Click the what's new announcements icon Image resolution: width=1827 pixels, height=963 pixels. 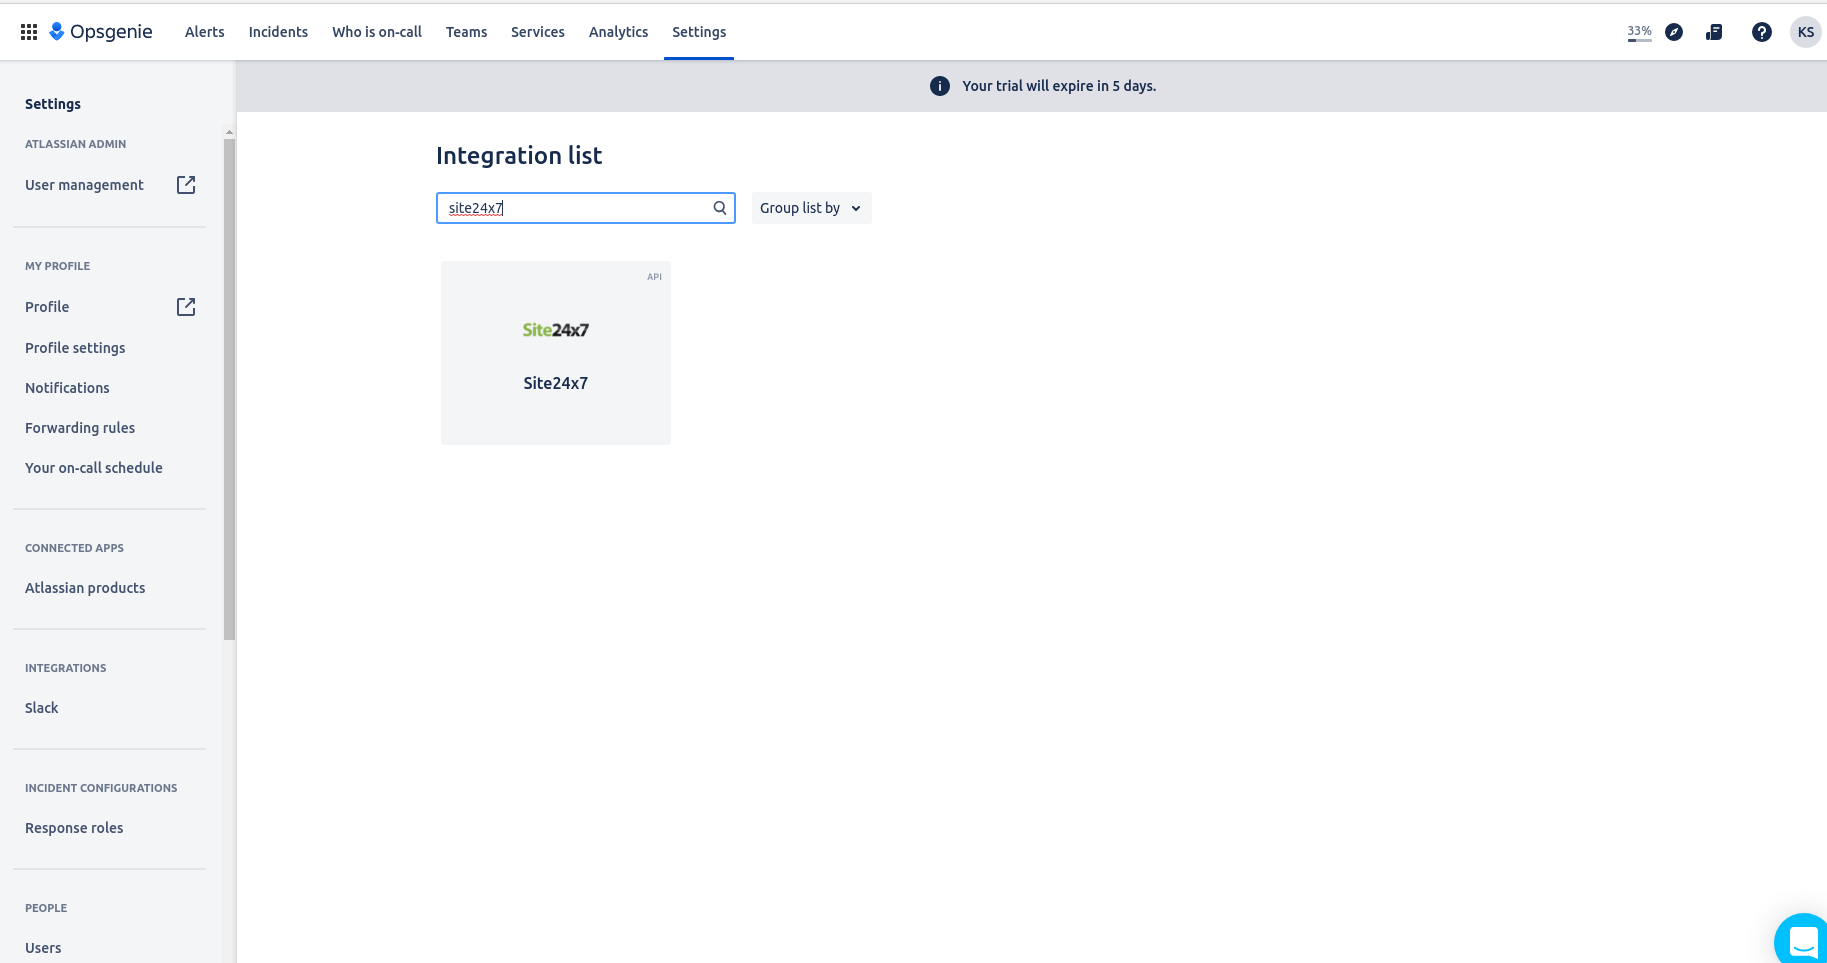tap(1714, 31)
